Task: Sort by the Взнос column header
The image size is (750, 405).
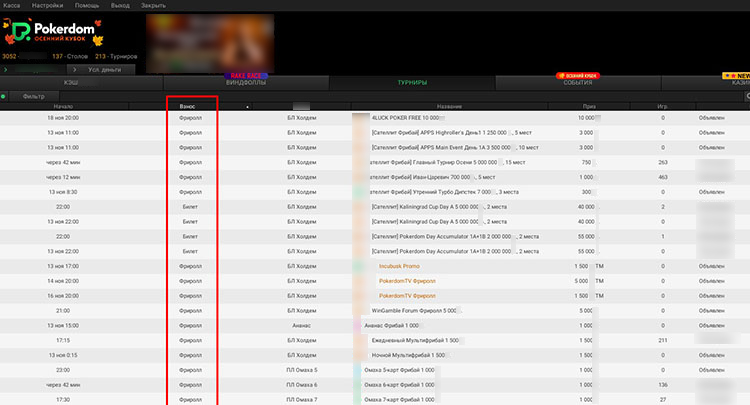Action: click(x=188, y=106)
